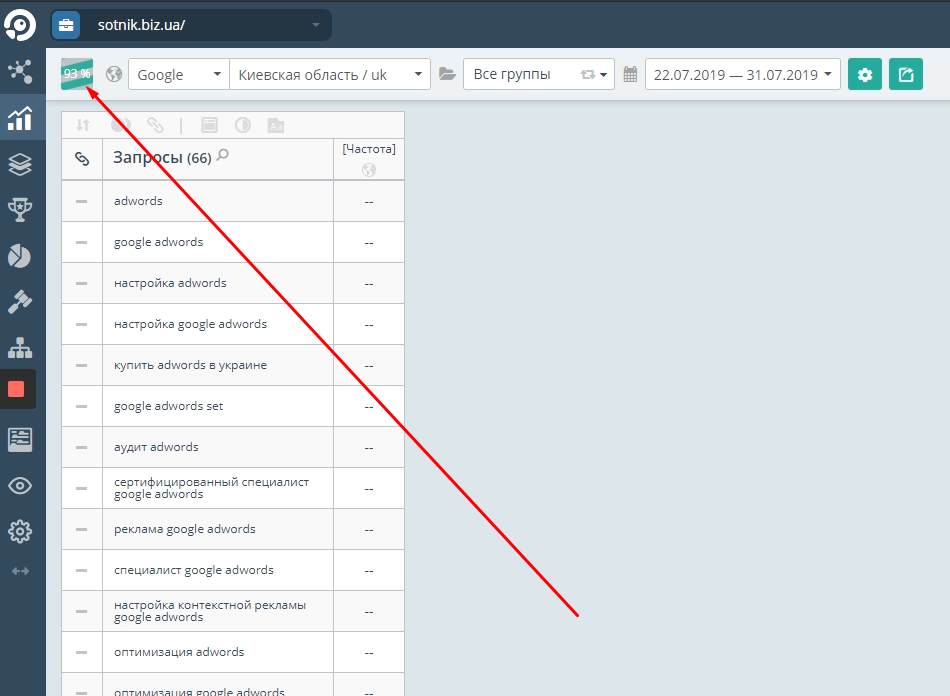Open the layers stack sidebar icon
This screenshot has width=950, height=696.
click(x=20, y=164)
